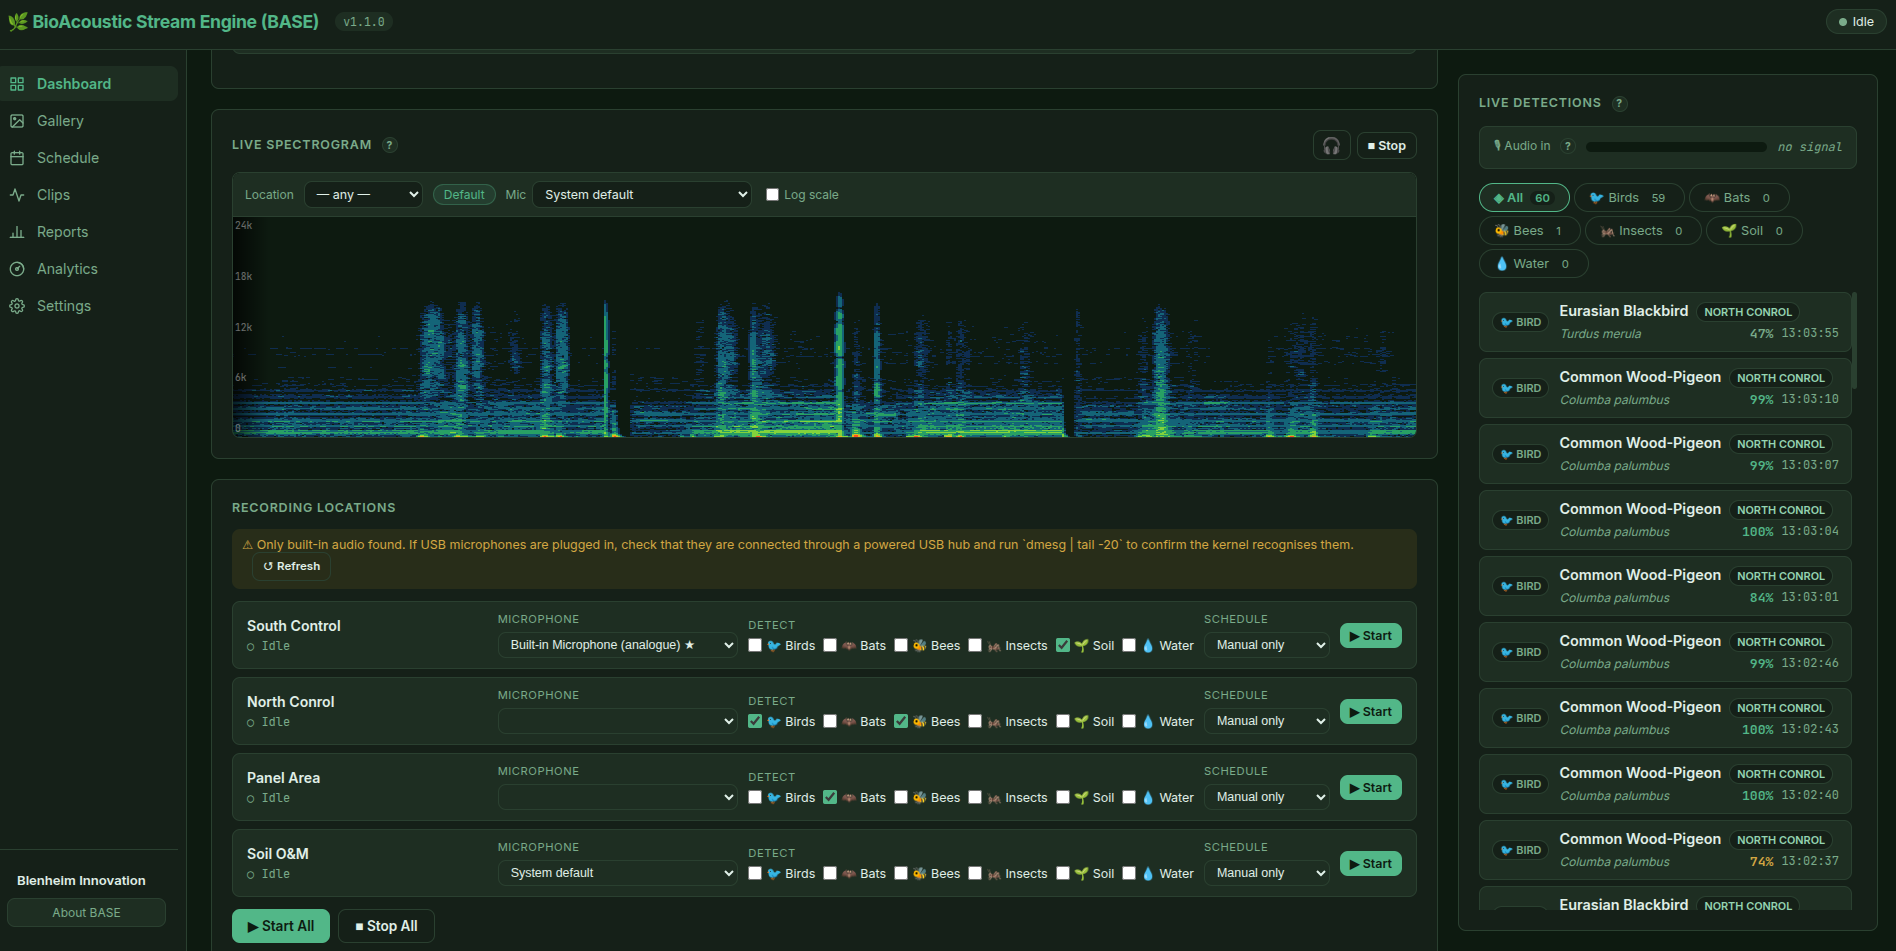Click the Reports bar chart icon
This screenshot has width=1896, height=951.
coord(17,232)
